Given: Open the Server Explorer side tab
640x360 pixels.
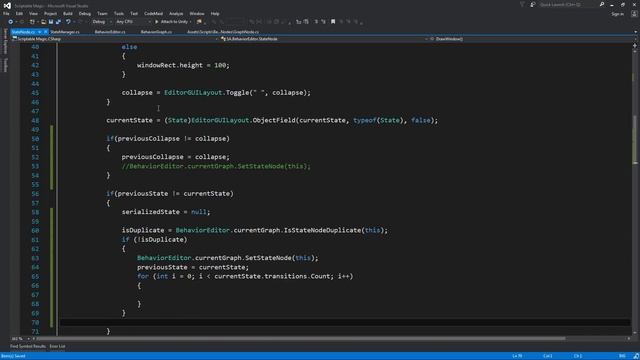Looking at the screenshot, I should [x=5, y=41].
